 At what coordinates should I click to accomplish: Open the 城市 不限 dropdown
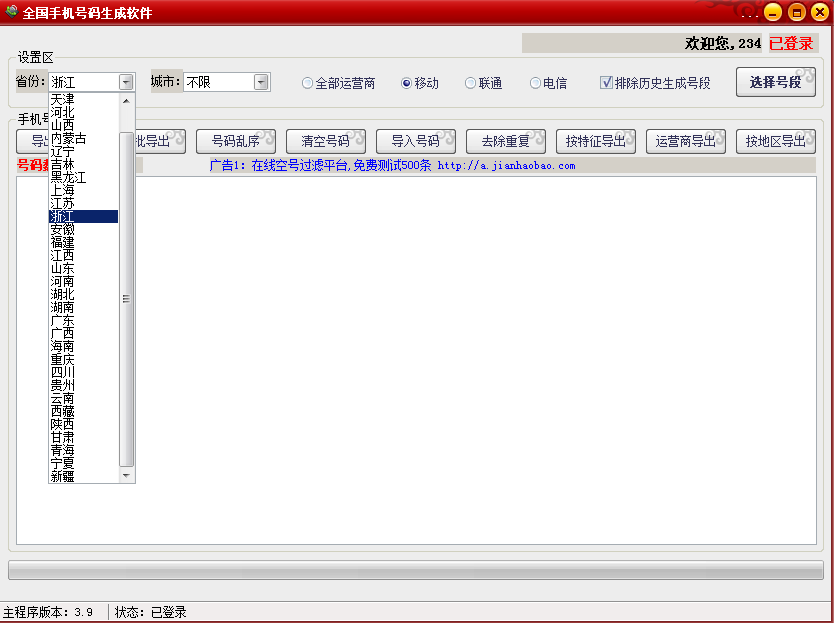click(x=227, y=82)
